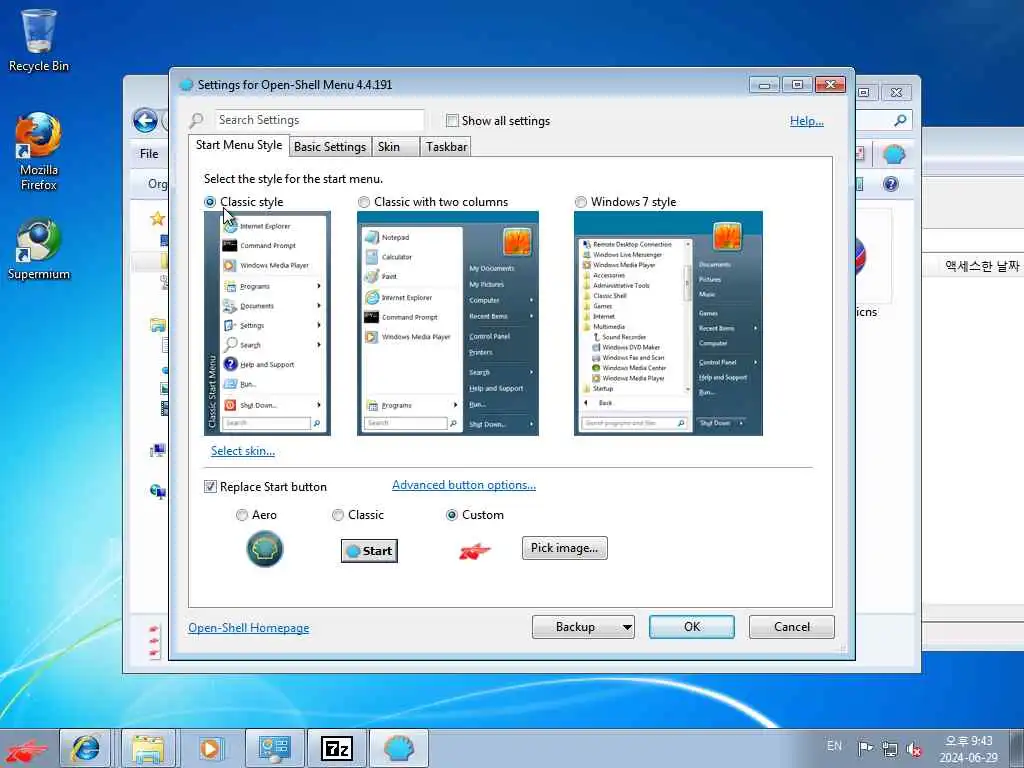The height and width of the screenshot is (768, 1024).
Task: Click the red custom Start button
Action: point(25,749)
